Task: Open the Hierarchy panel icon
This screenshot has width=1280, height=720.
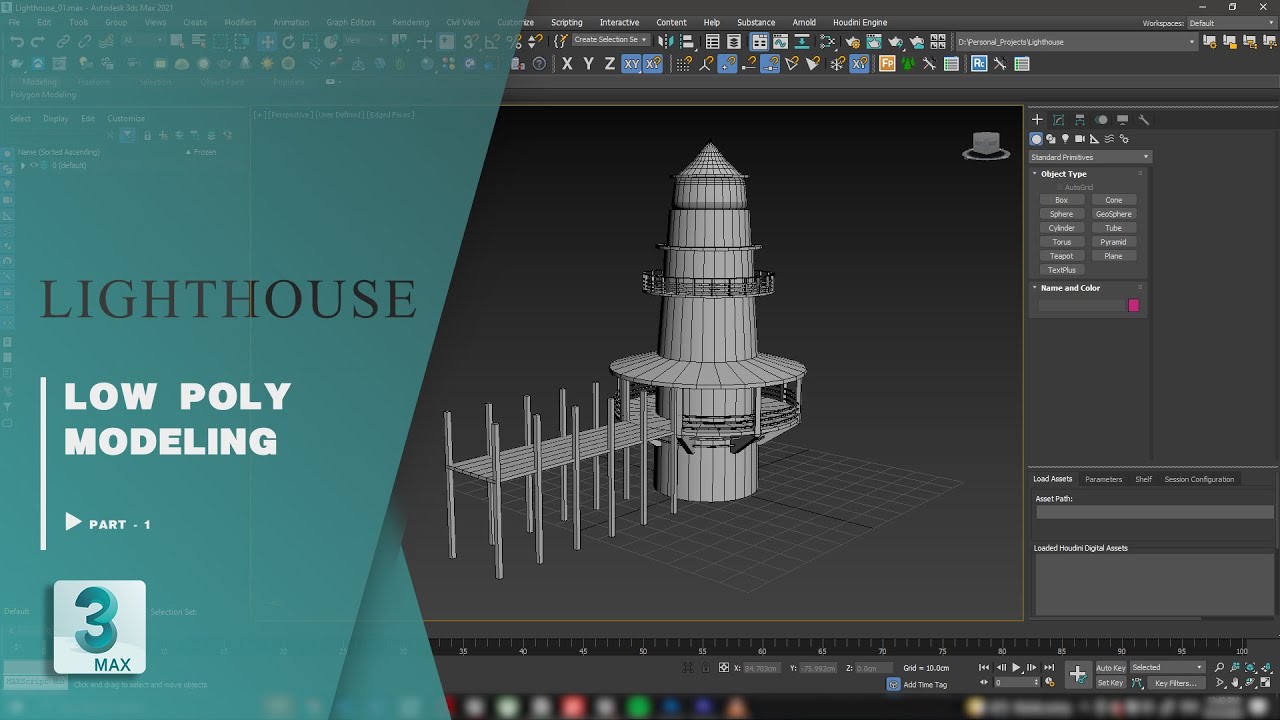Action: (1080, 120)
